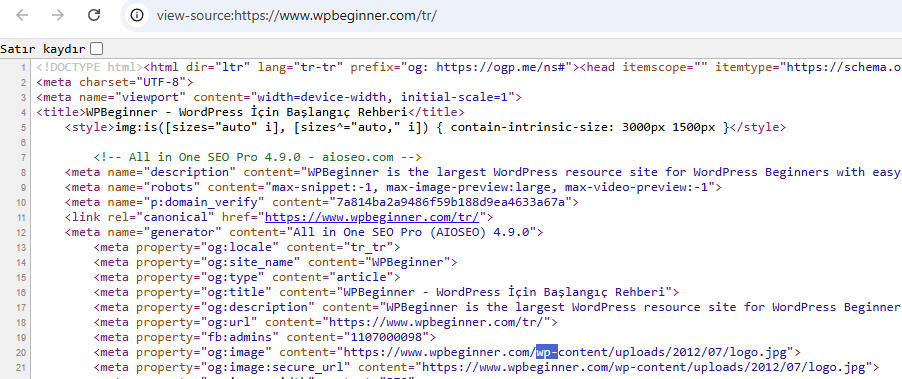Enable the Satır kaydır checkbox

(x=98, y=48)
